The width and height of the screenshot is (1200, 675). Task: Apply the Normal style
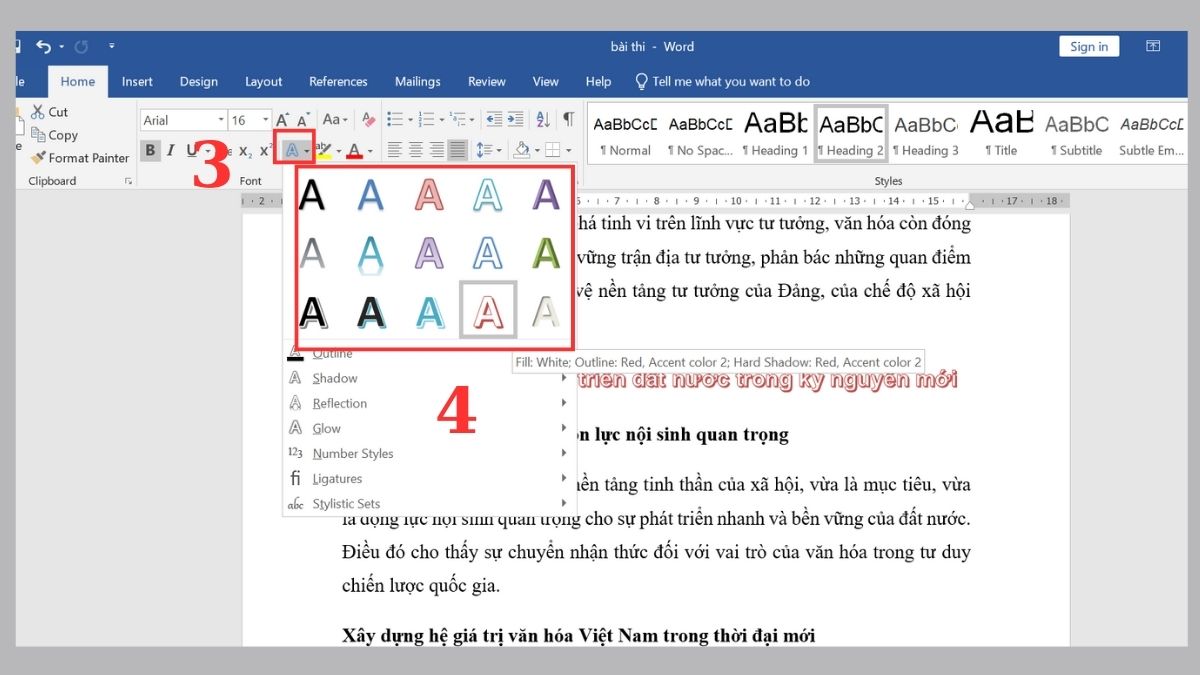tap(625, 134)
